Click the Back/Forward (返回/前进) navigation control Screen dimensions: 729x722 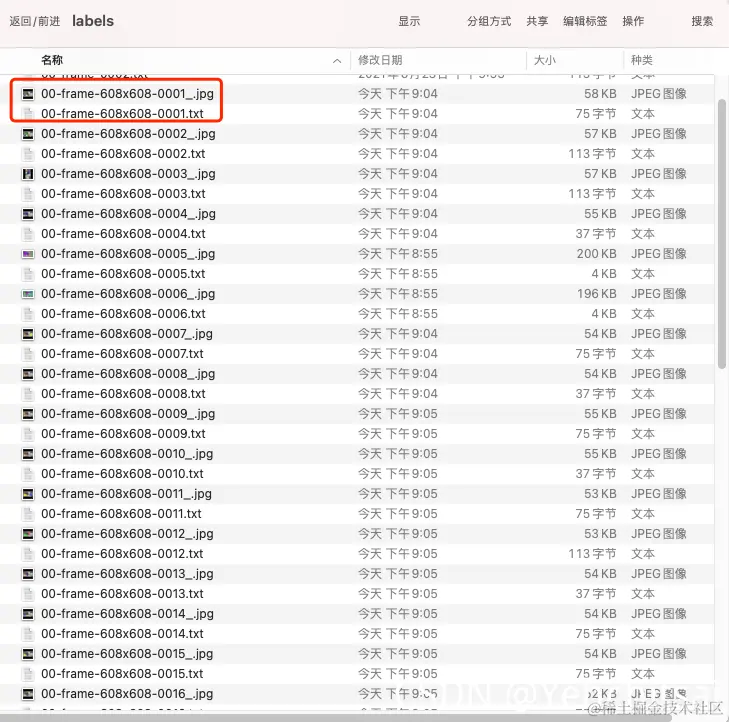click(35, 21)
